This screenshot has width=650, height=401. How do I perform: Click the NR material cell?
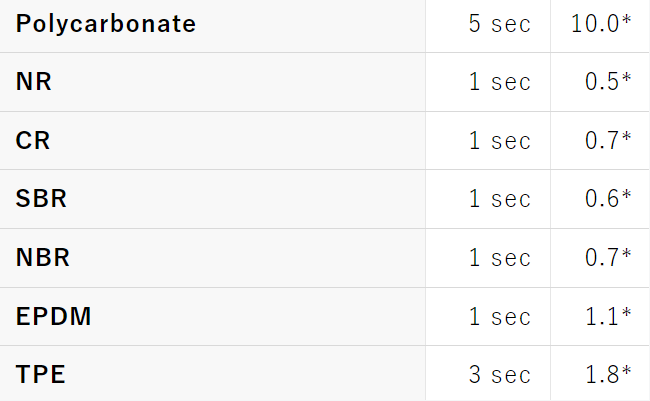point(212,82)
